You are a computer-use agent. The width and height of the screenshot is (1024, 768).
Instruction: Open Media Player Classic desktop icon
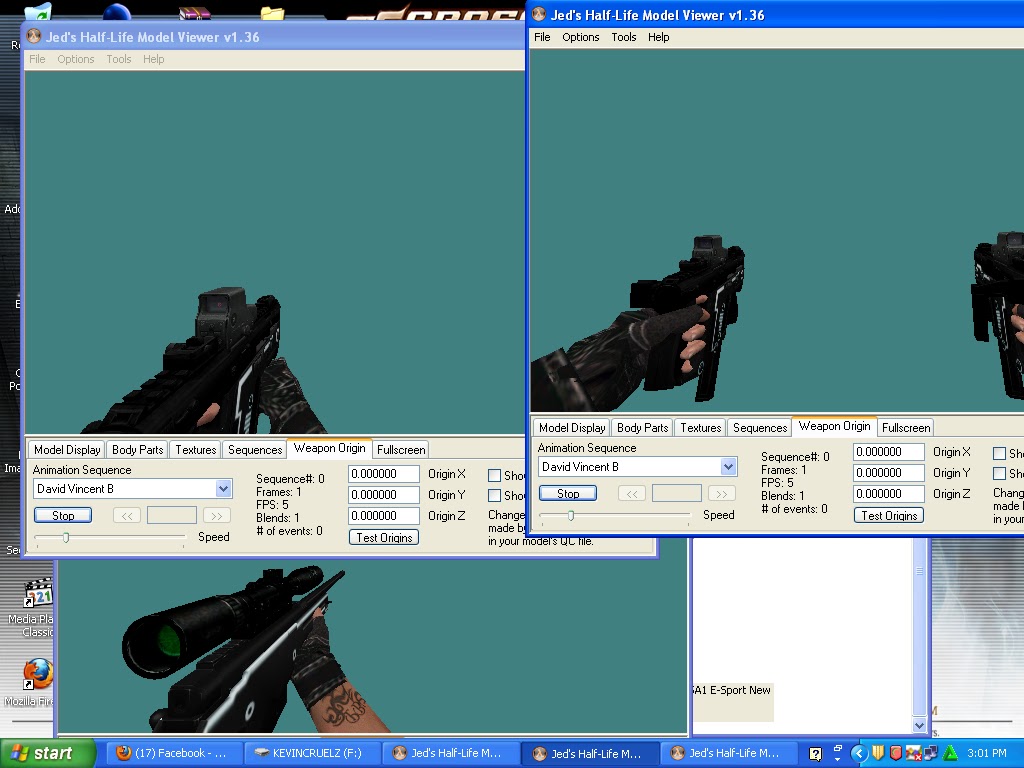[38, 593]
